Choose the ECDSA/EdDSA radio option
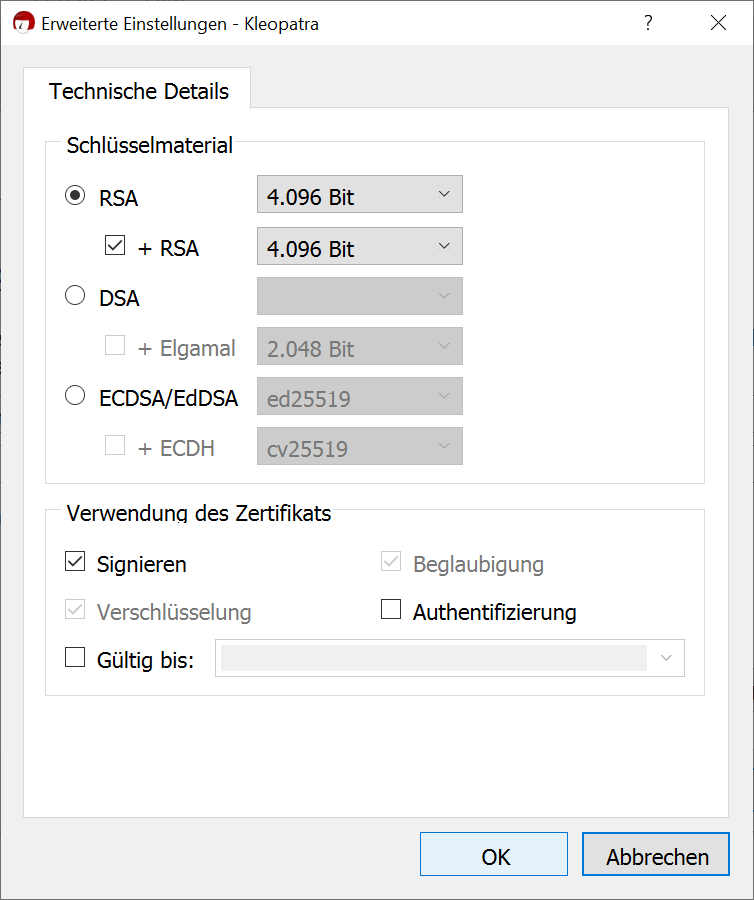 pyautogui.click(x=75, y=397)
